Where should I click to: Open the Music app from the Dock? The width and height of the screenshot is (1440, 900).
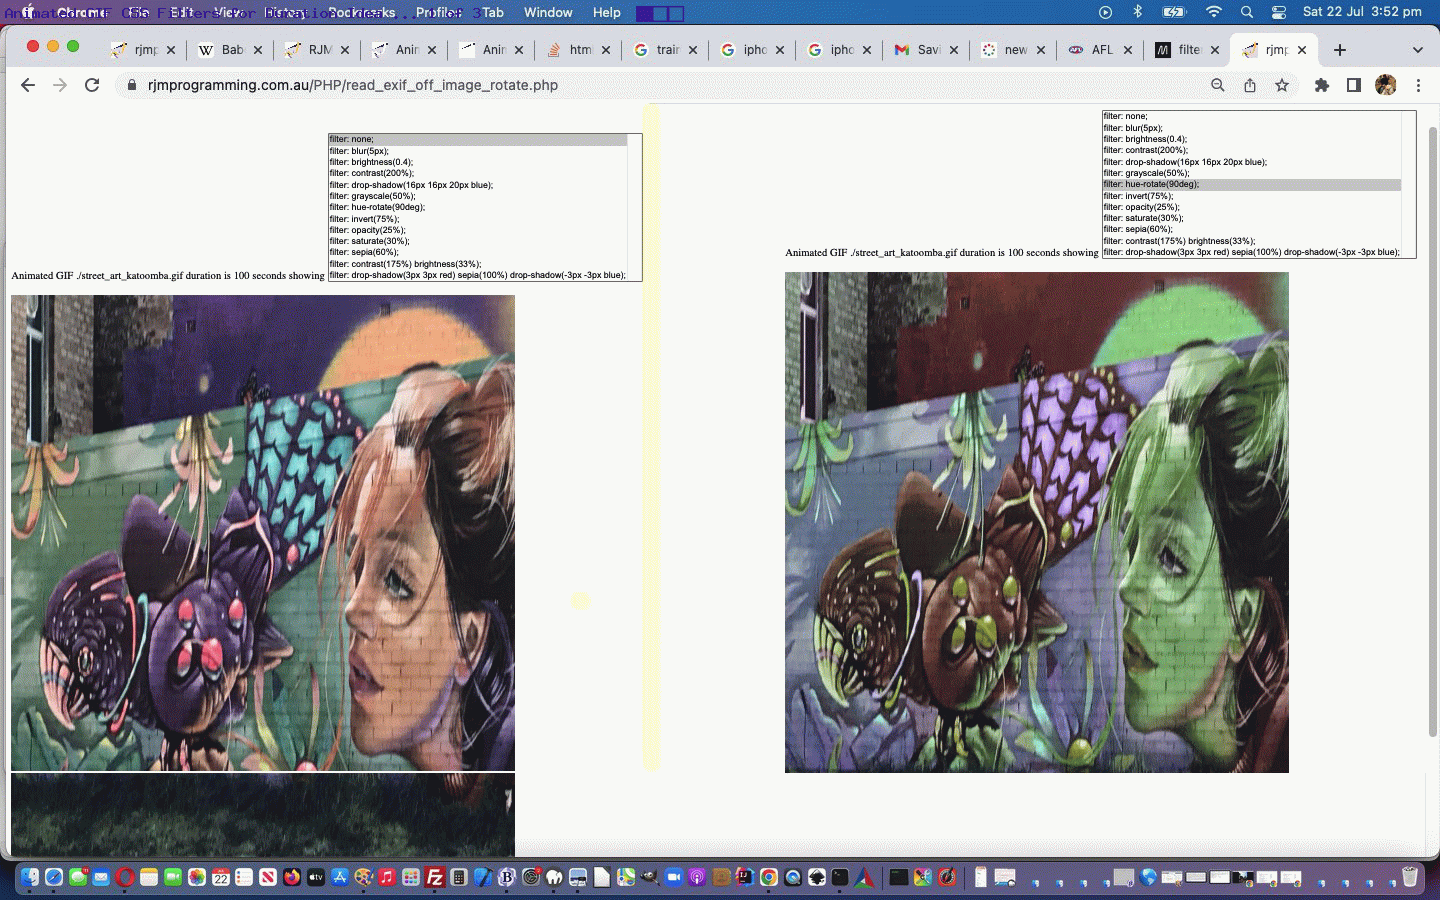[x=387, y=877]
